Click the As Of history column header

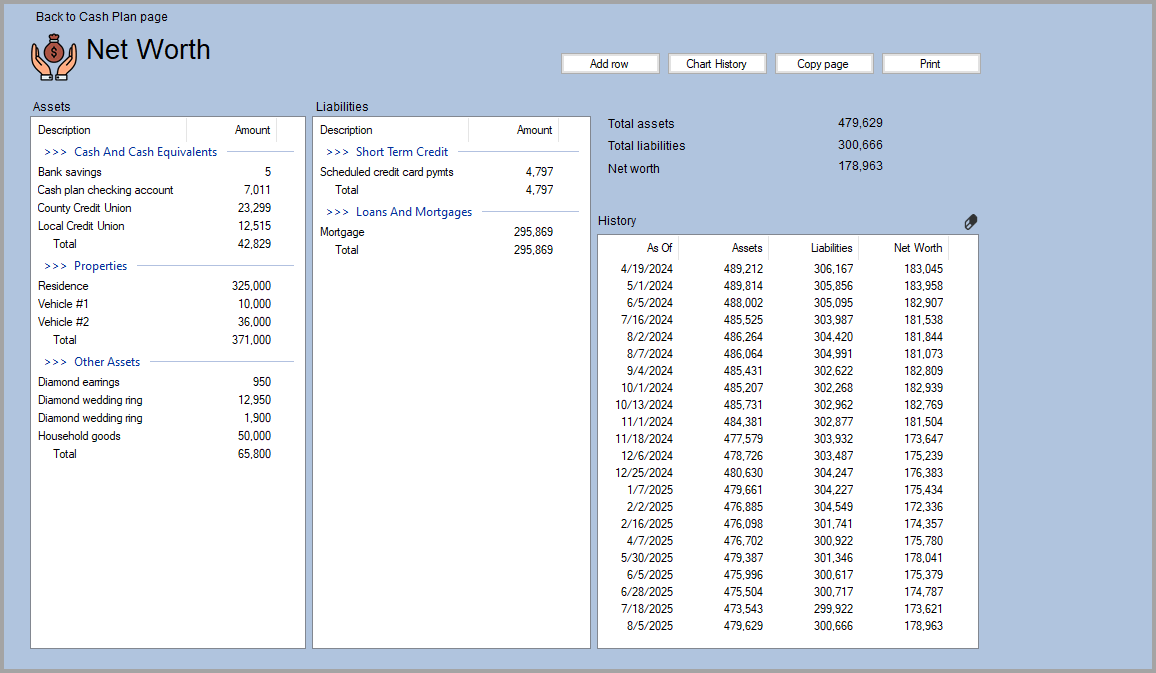(x=639, y=248)
